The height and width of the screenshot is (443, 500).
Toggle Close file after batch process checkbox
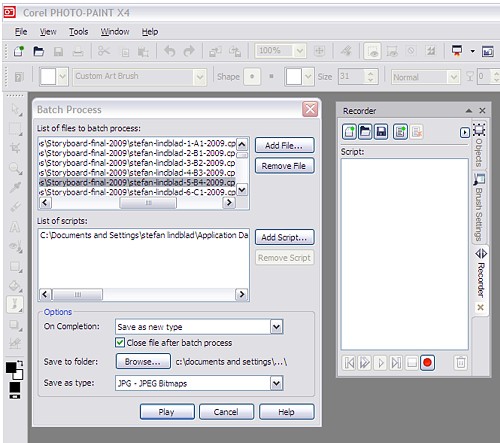(x=120, y=342)
